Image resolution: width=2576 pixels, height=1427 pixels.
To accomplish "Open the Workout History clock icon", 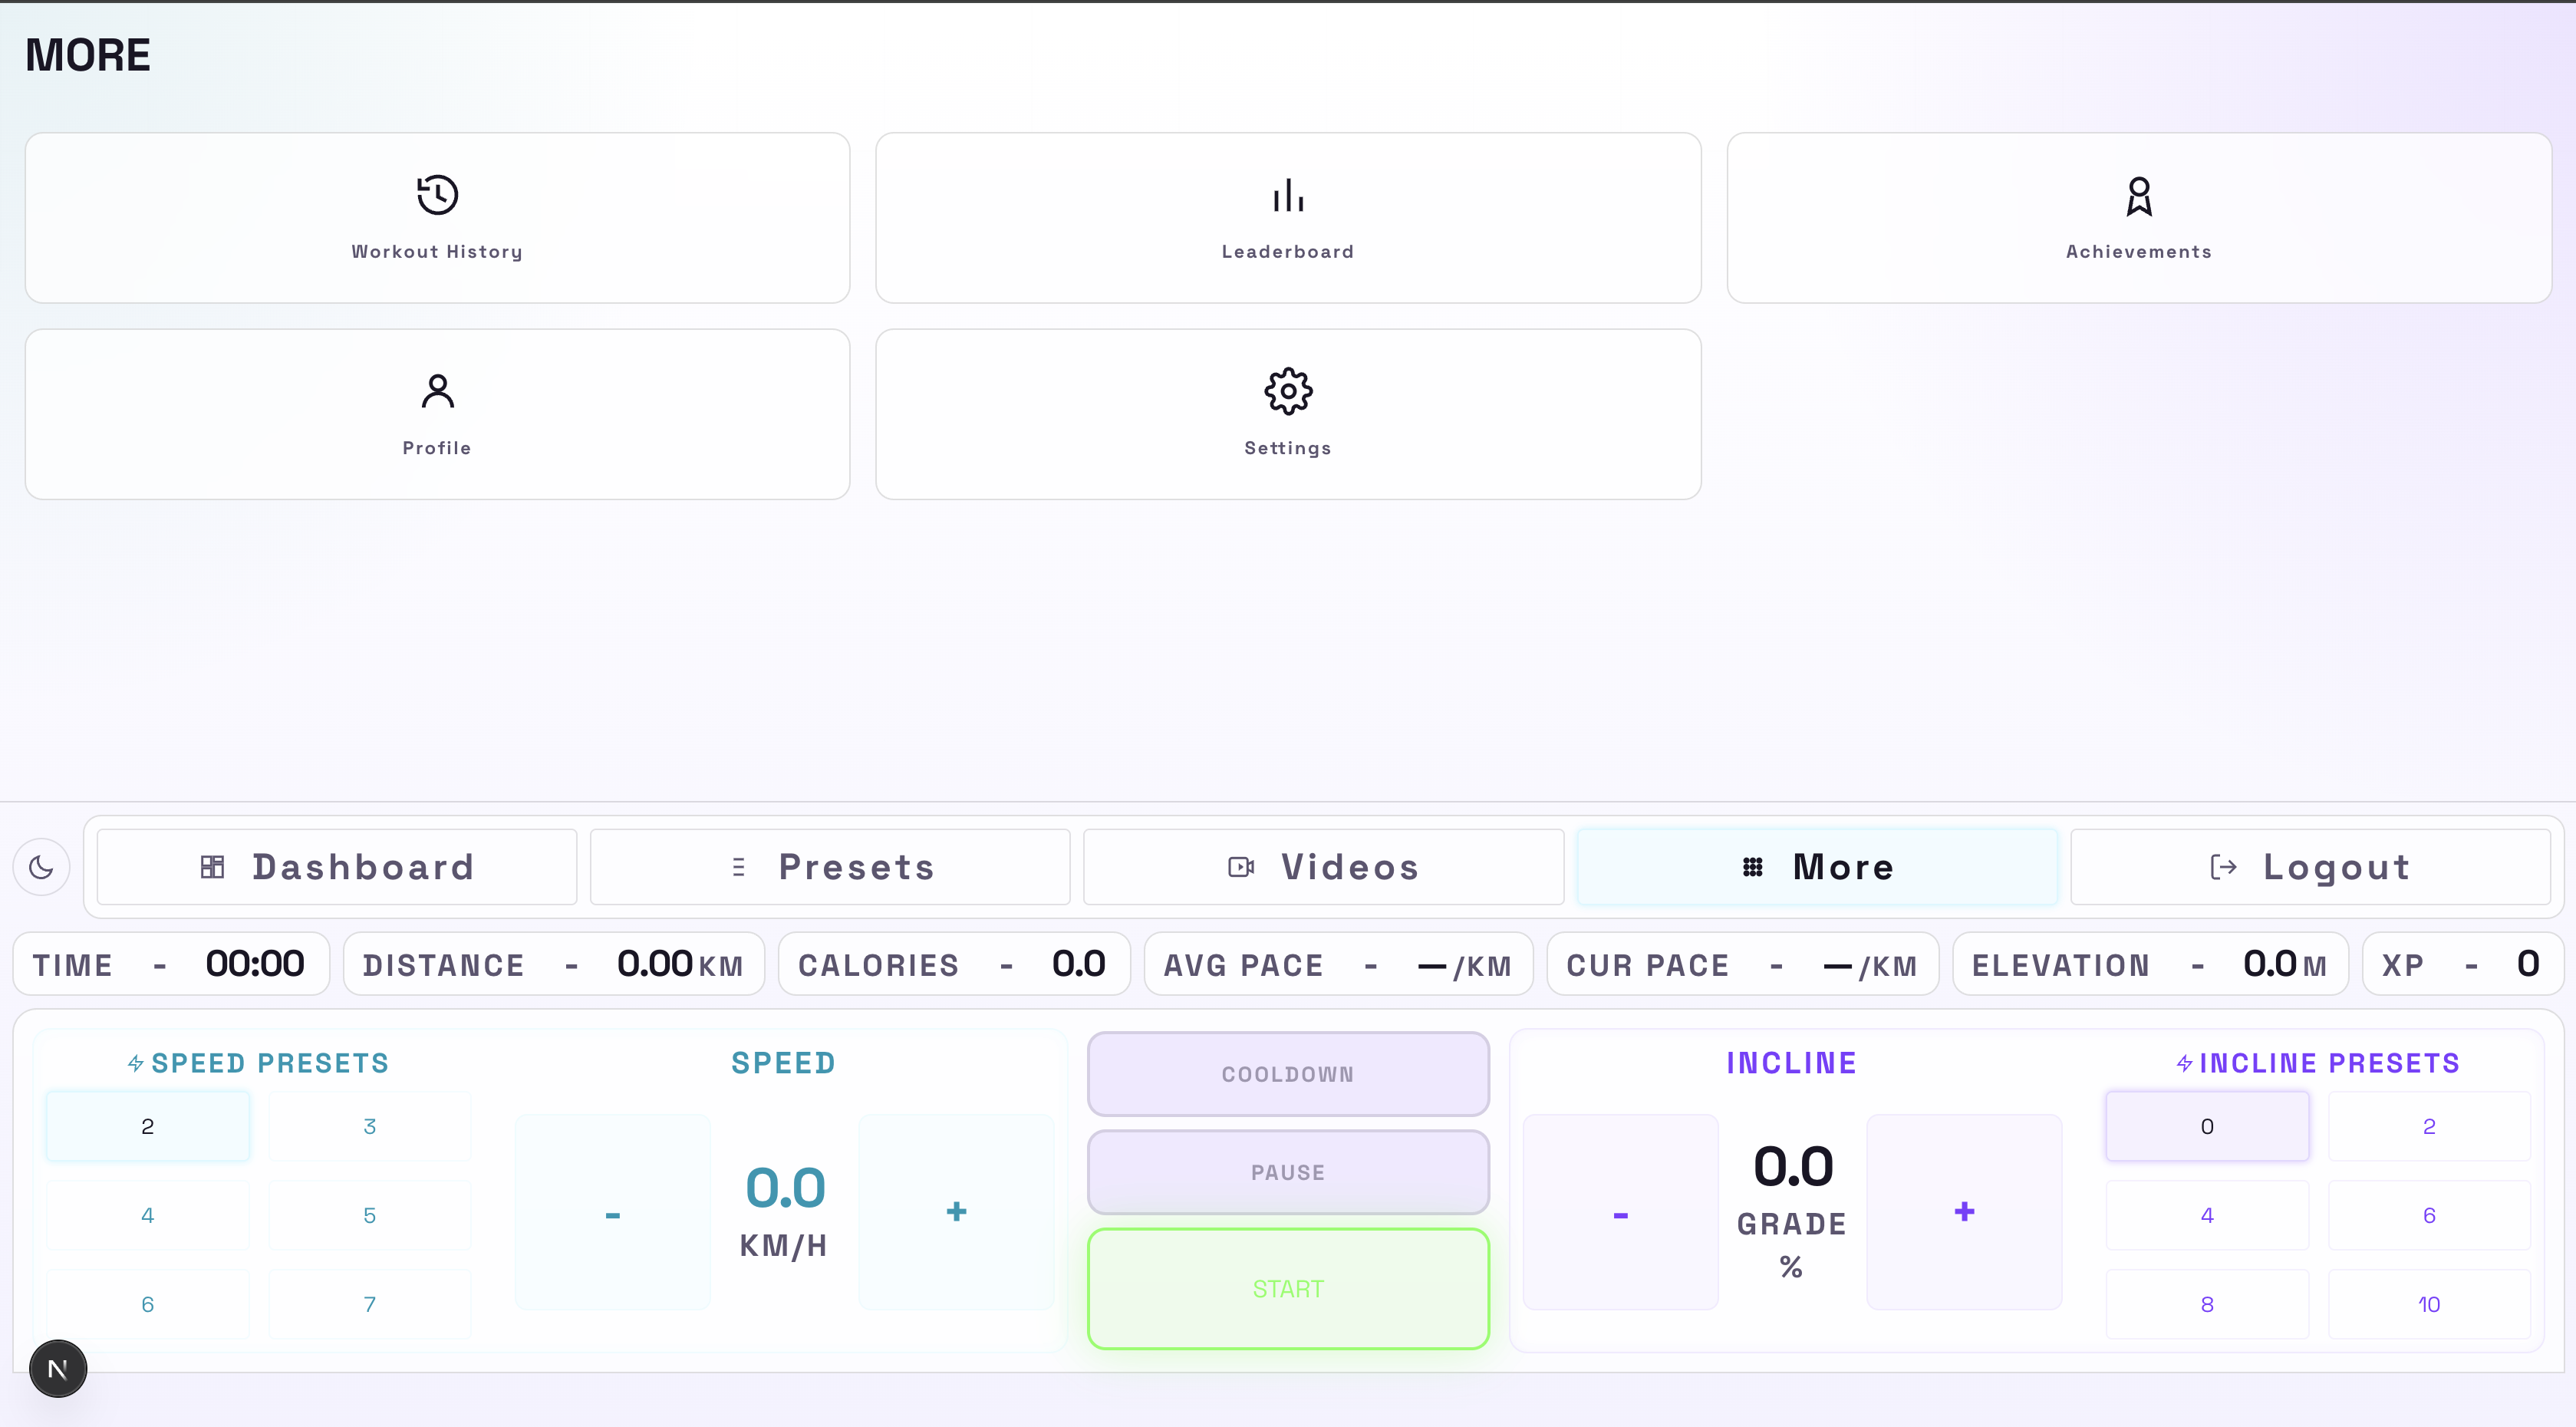I will [x=437, y=195].
